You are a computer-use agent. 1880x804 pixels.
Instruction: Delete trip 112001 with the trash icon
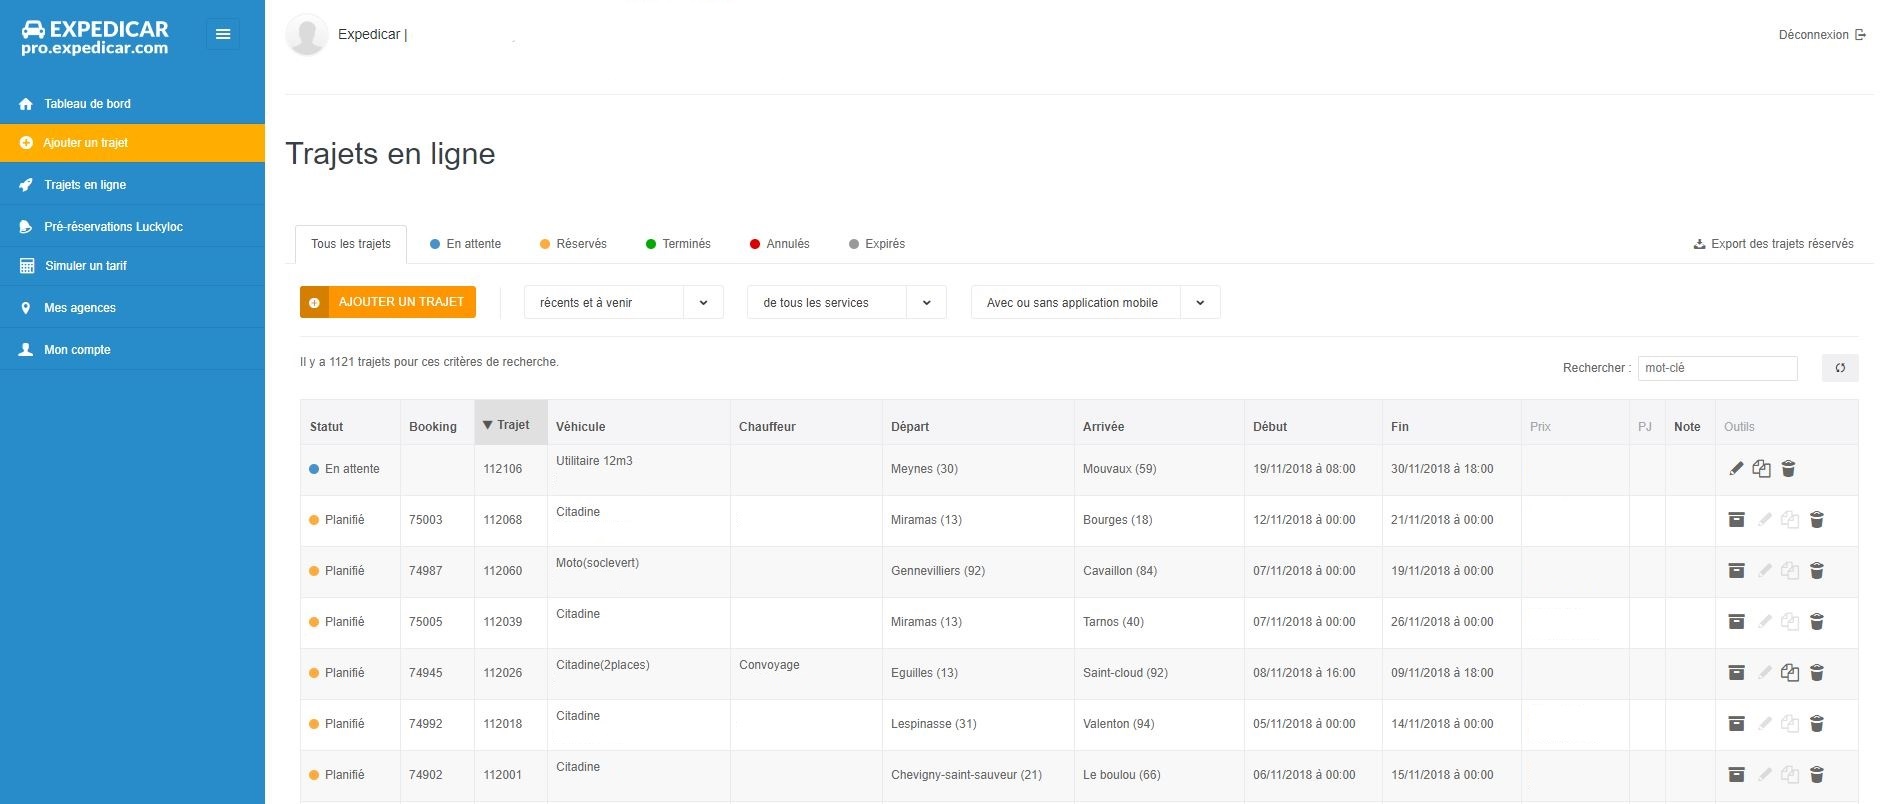coord(1817,775)
